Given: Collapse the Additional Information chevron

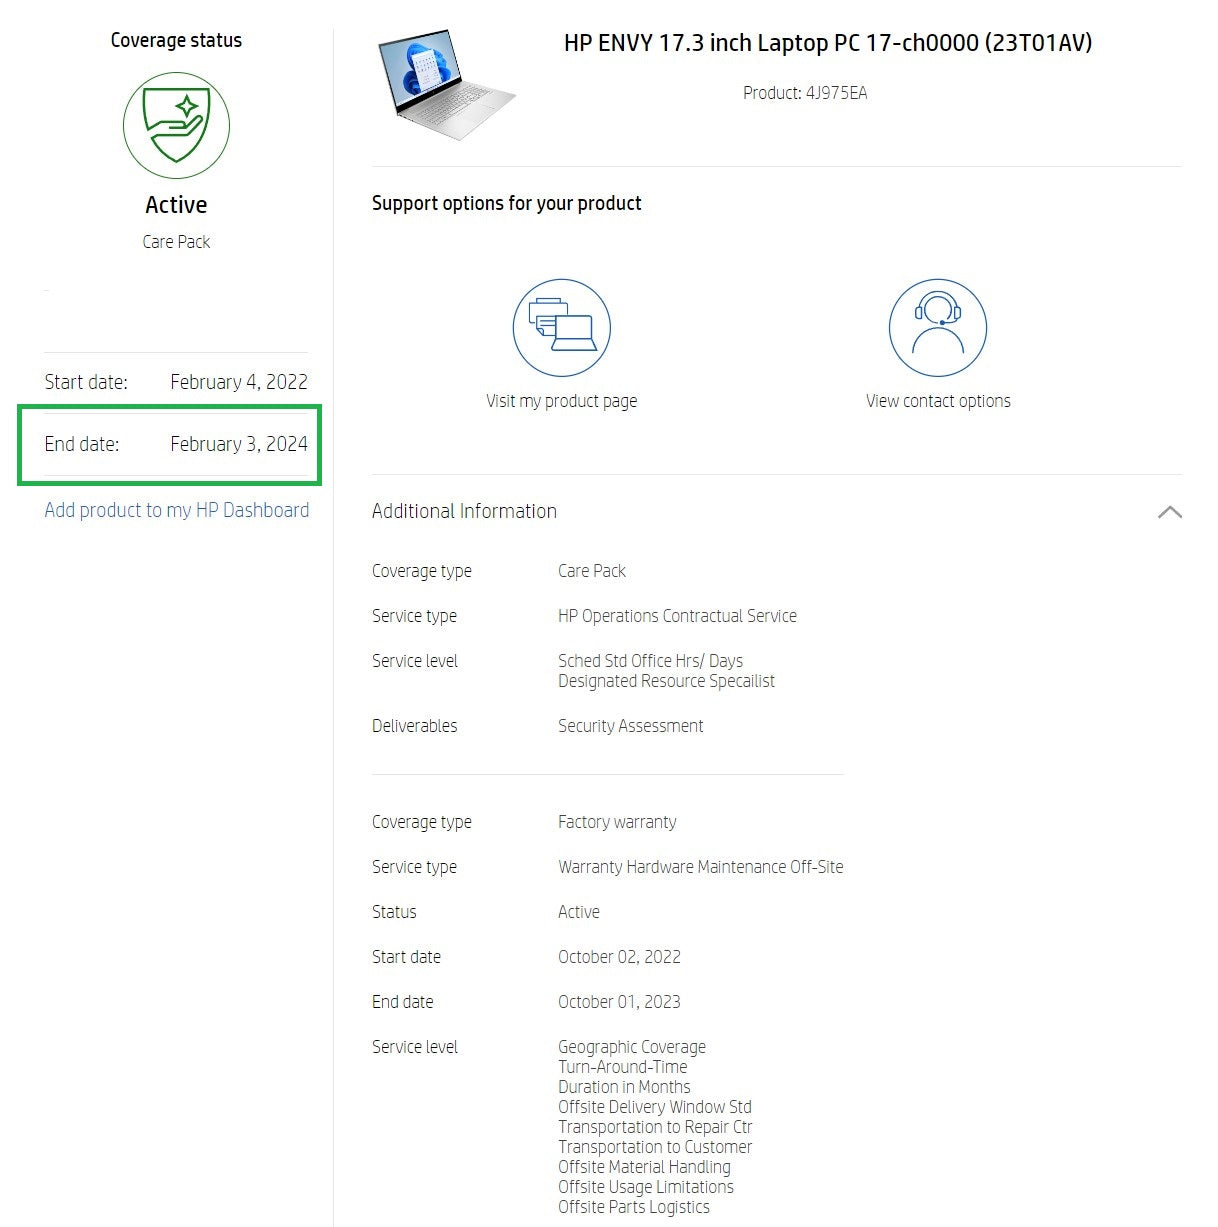Looking at the screenshot, I should (x=1169, y=512).
